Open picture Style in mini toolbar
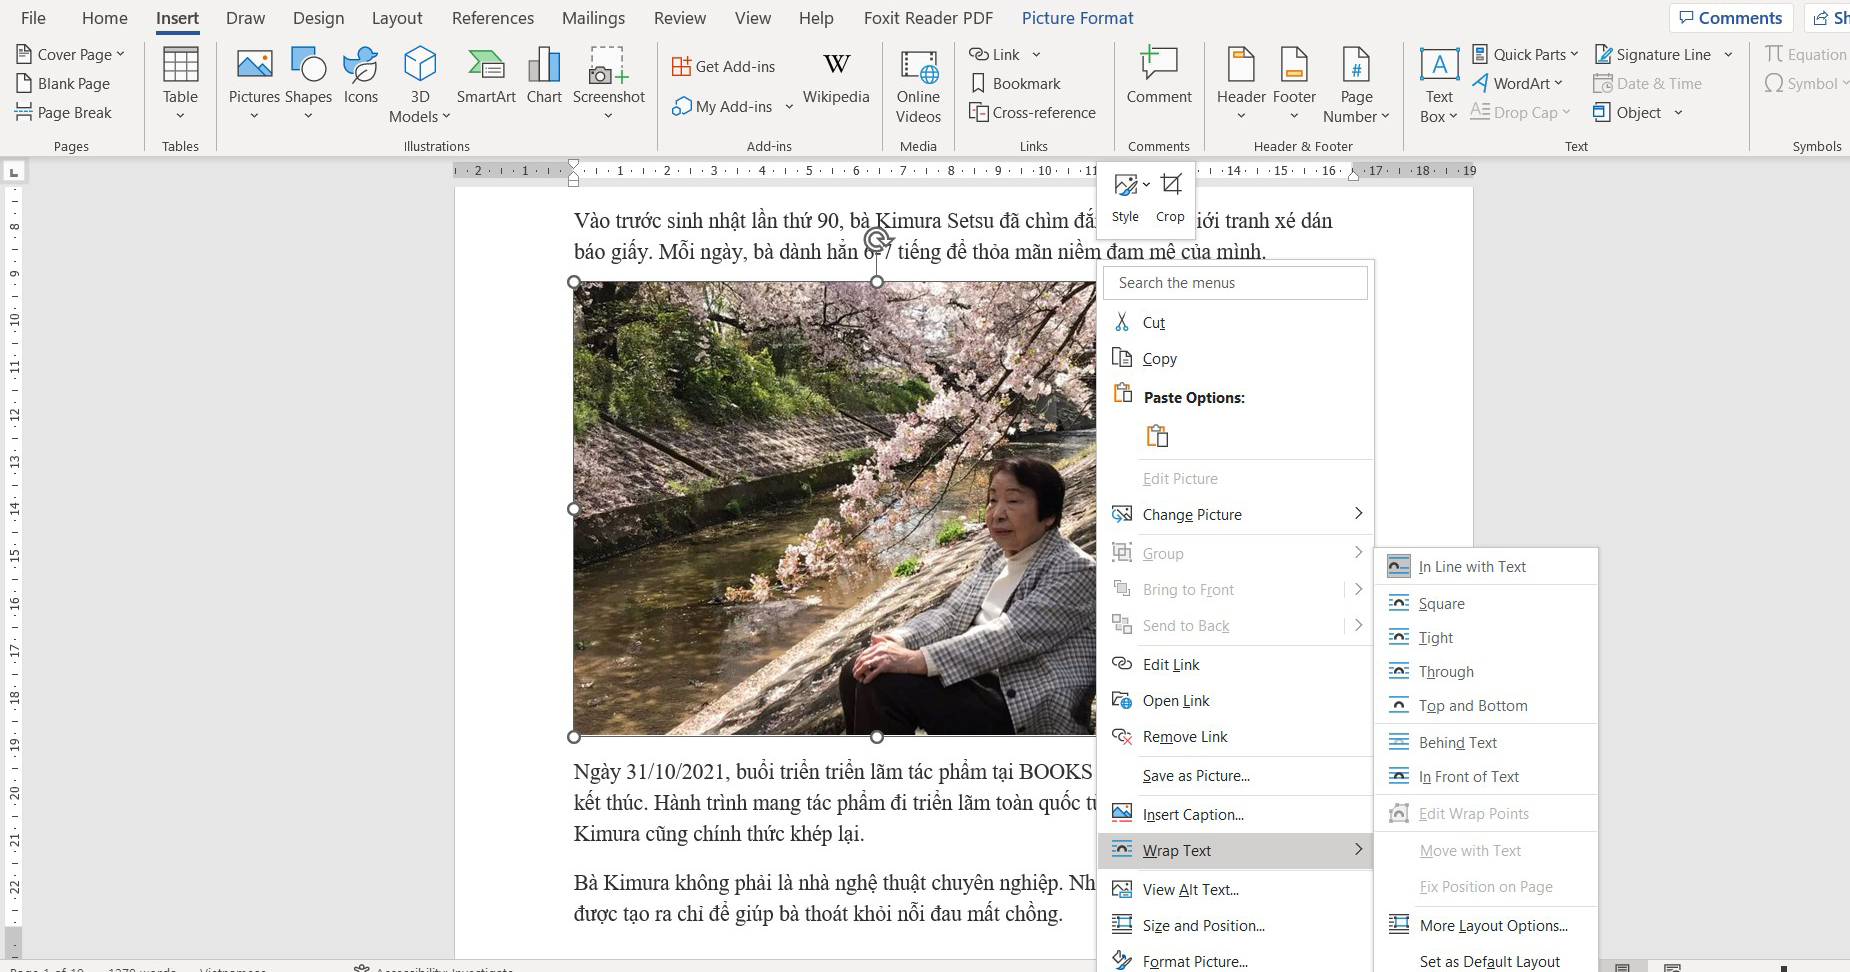The image size is (1850, 972). point(1125,199)
